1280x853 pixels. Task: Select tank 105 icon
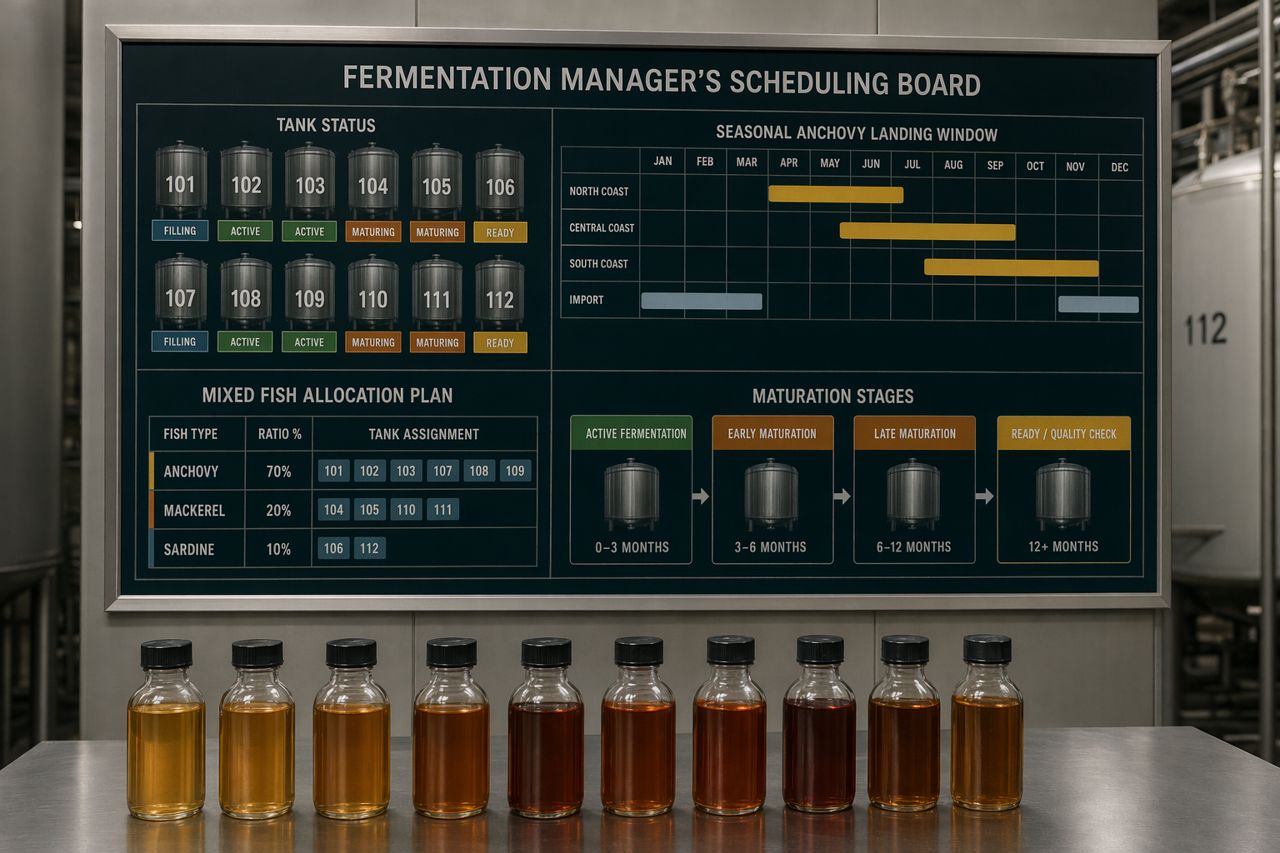point(437,180)
